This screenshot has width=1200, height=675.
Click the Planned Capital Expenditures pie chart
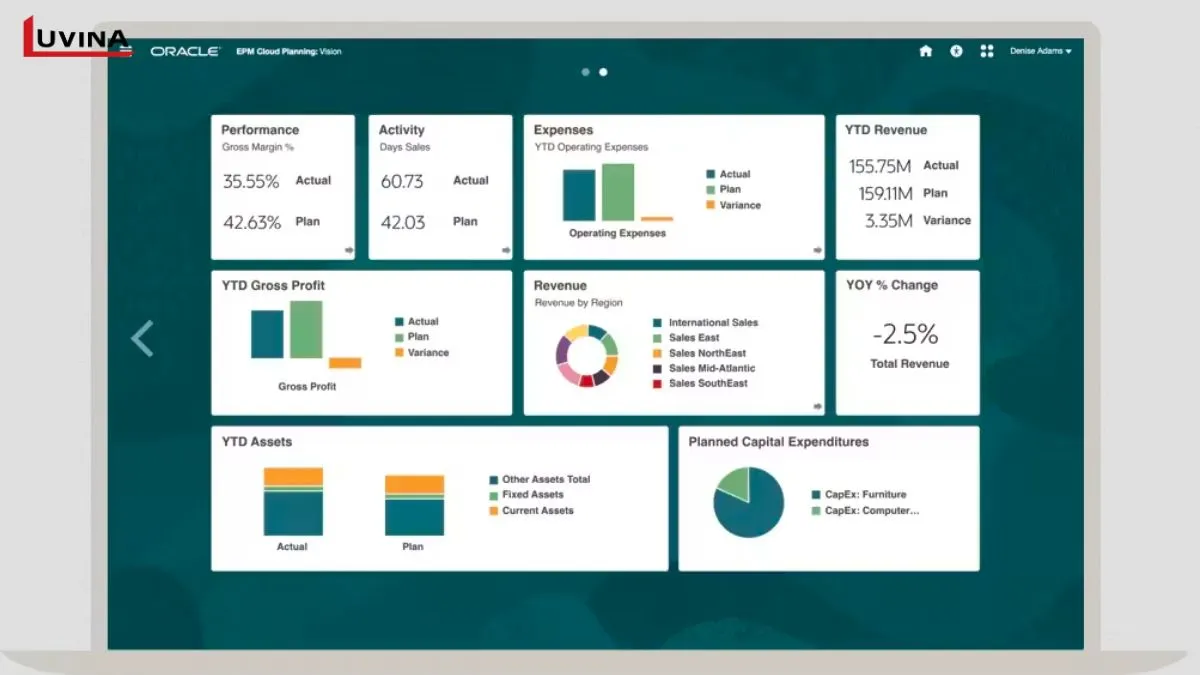tap(748, 502)
